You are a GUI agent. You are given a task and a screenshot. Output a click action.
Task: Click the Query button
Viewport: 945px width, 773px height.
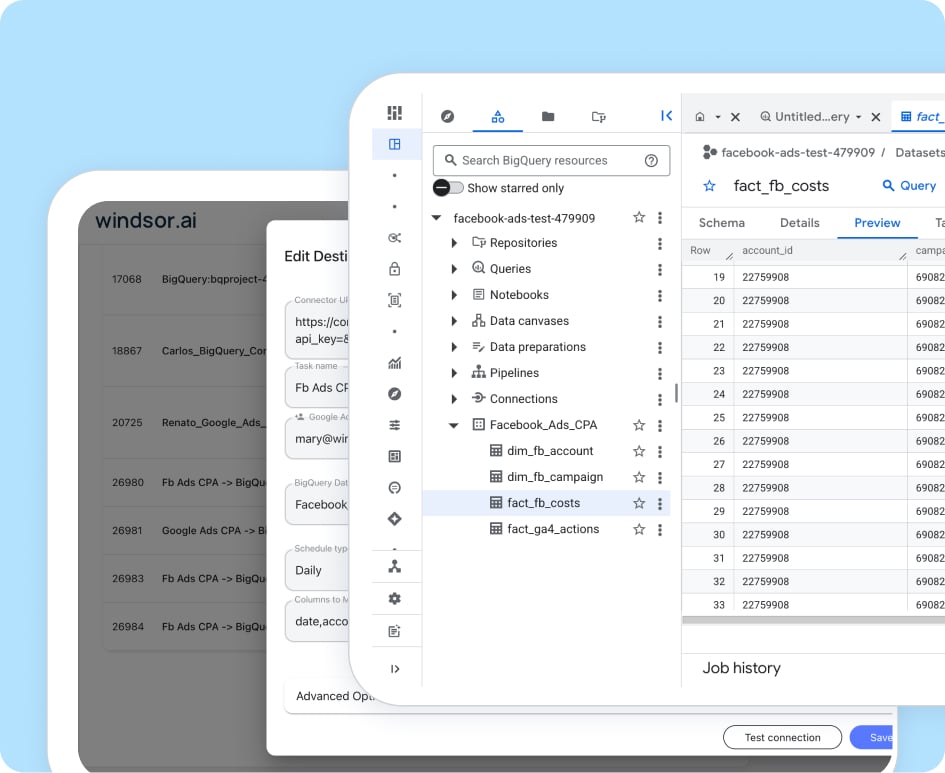(909, 186)
